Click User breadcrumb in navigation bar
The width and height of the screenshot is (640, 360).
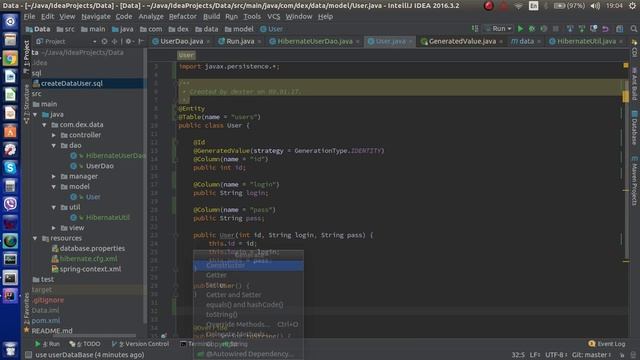272,29
